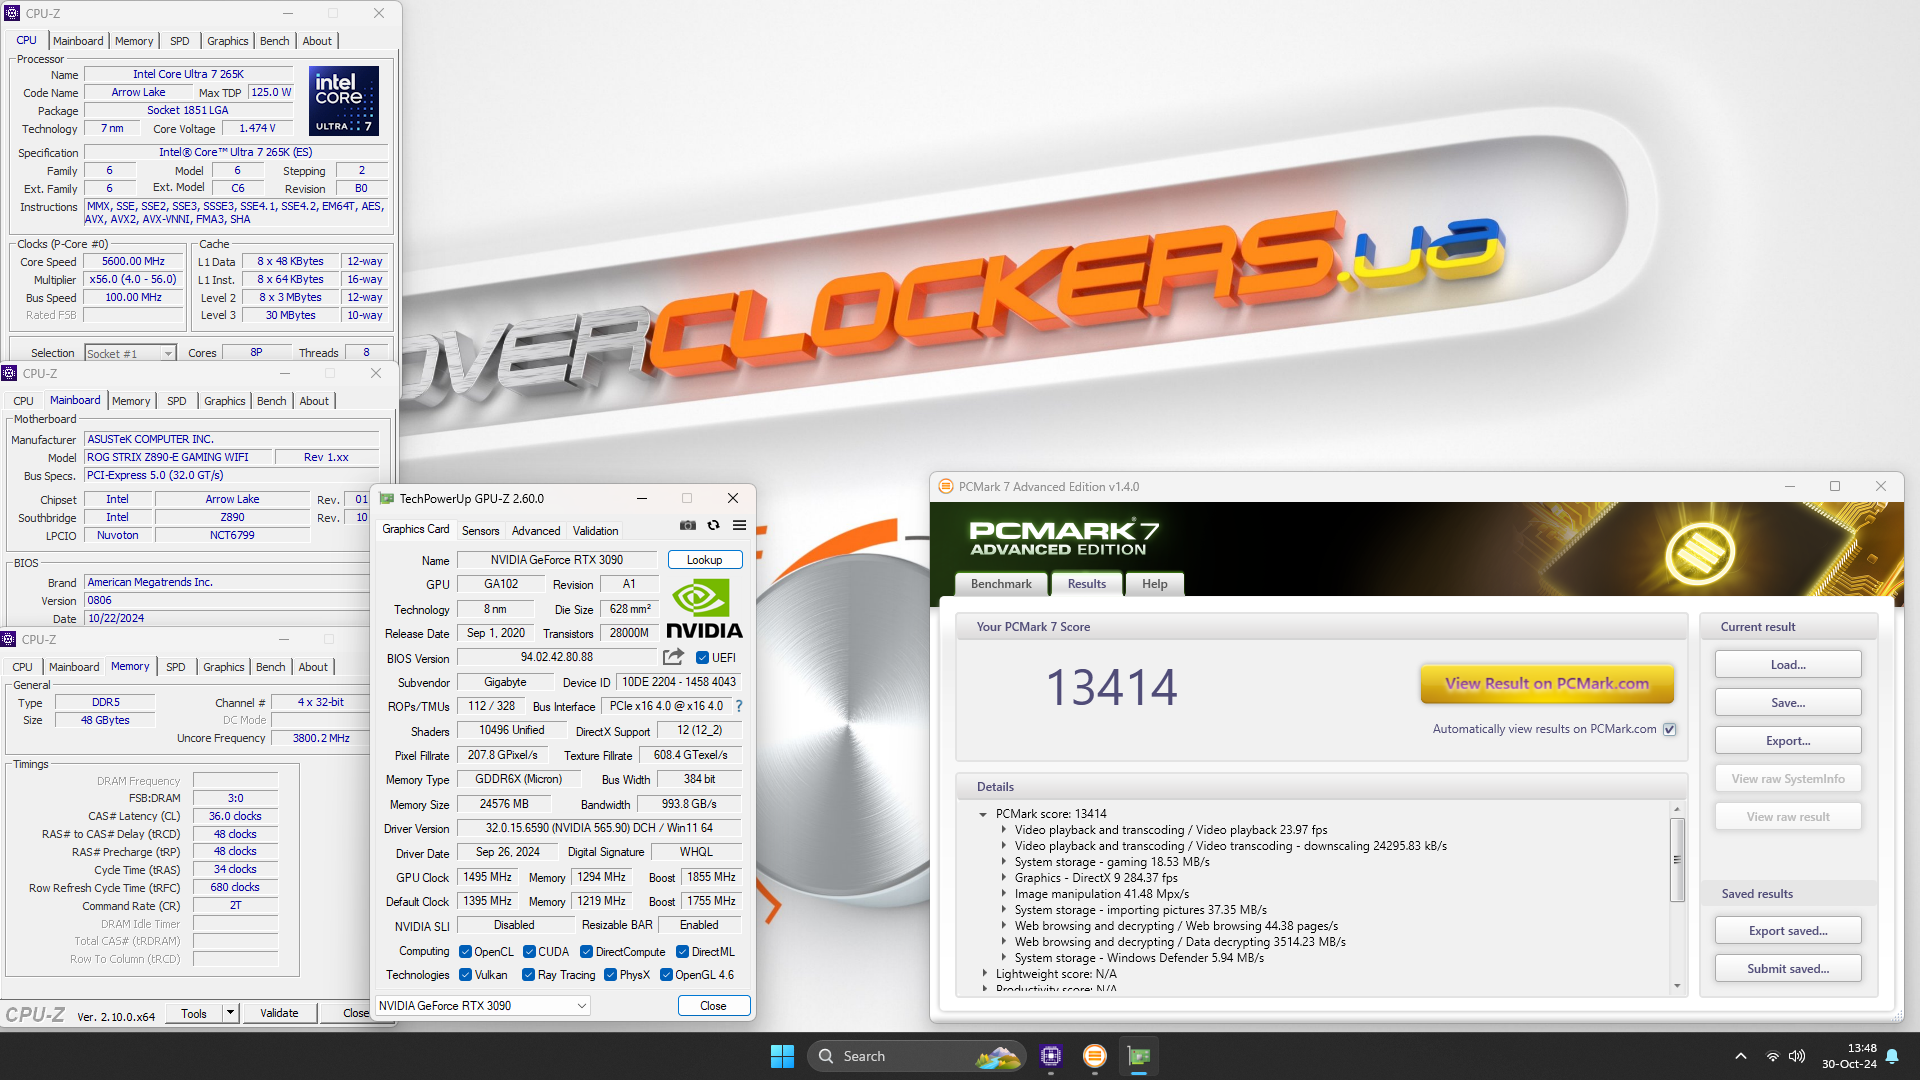Image resolution: width=1920 pixels, height=1080 pixels.
Task: Toggle the Ray Tracing checkbox
Action: (x=528, y=975)
